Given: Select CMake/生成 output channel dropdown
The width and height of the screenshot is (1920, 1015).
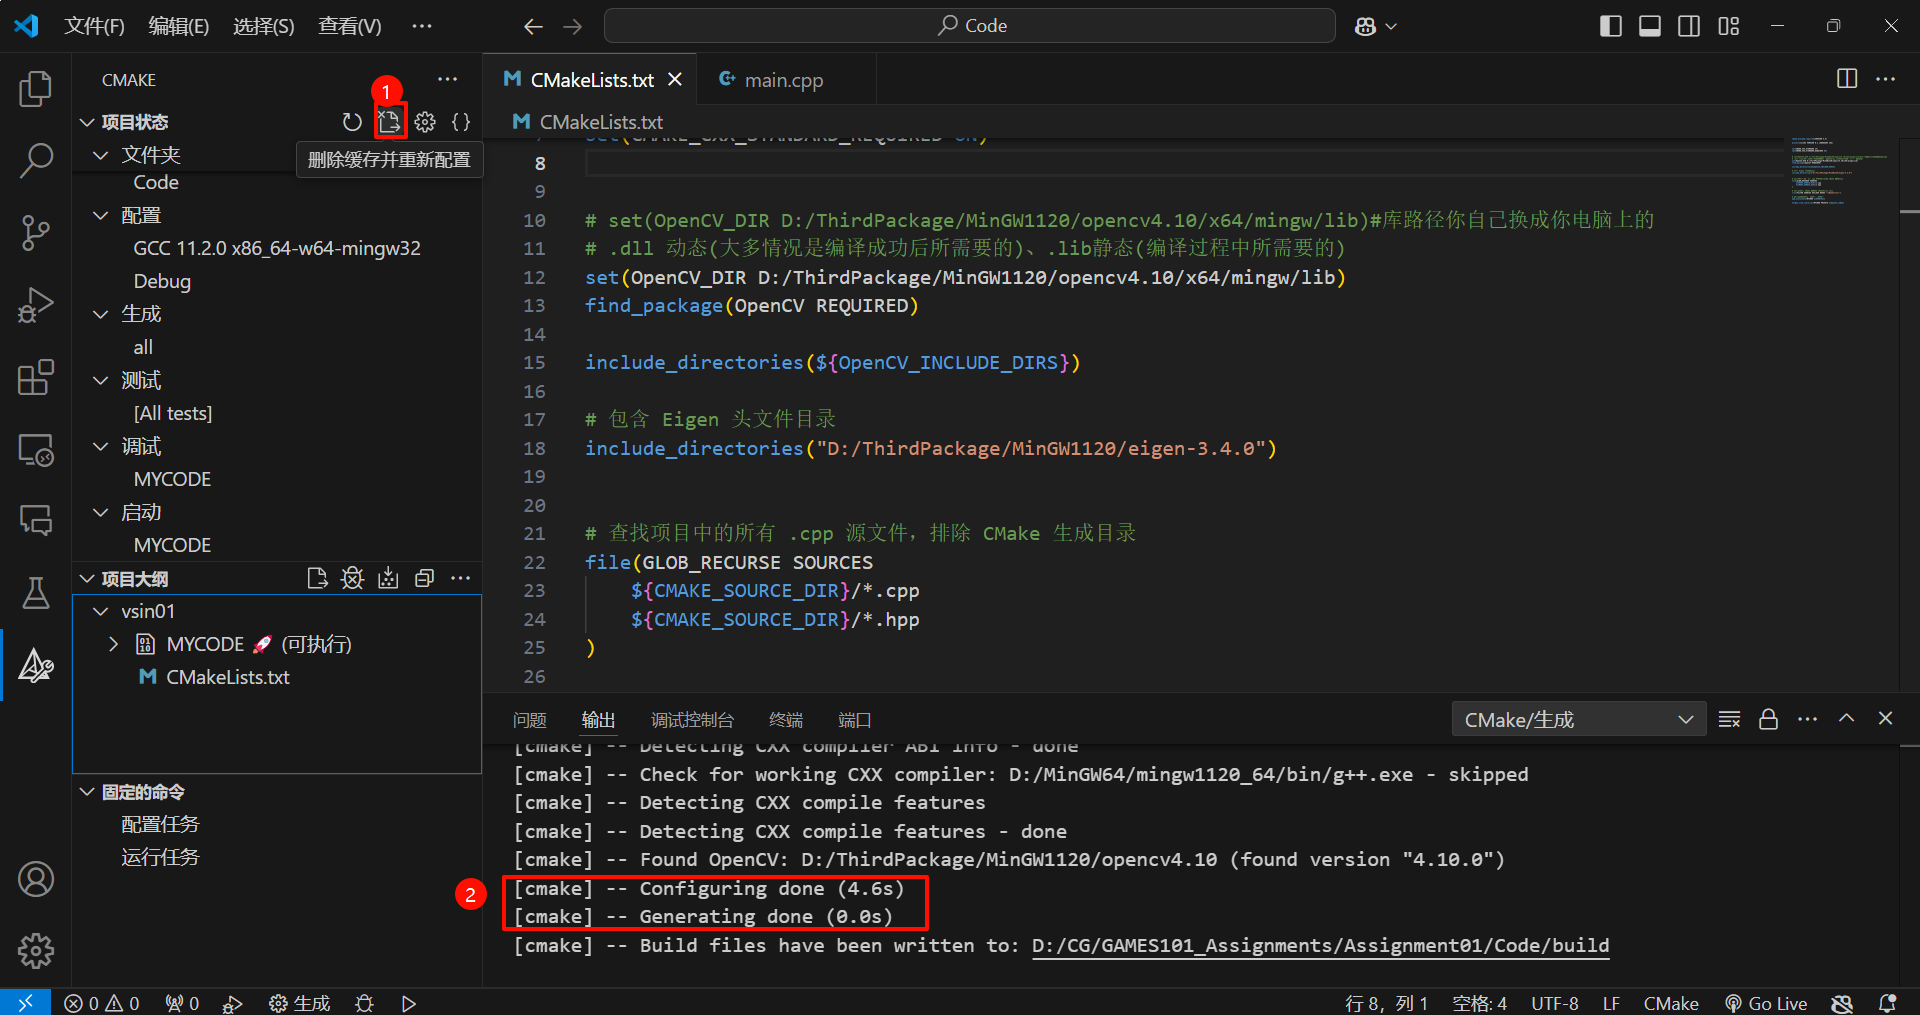Looking at the screenshot, I should pos(1579,719).
